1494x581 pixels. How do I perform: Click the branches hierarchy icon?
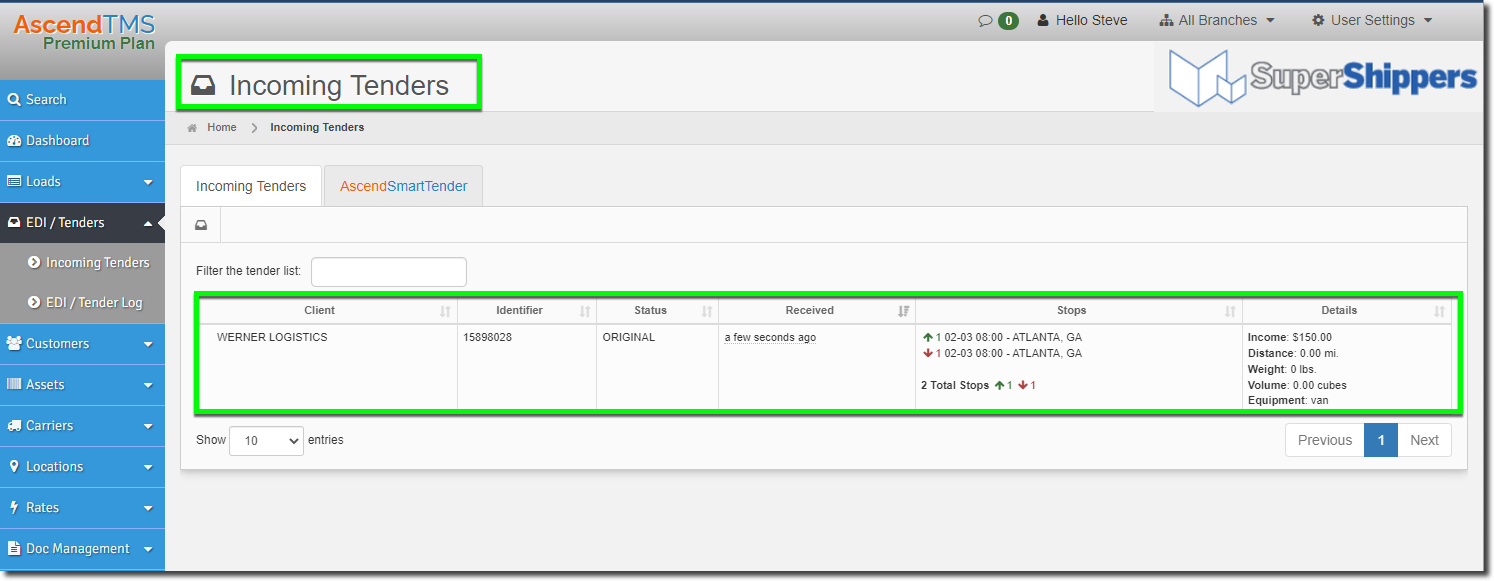[1166, 20]
